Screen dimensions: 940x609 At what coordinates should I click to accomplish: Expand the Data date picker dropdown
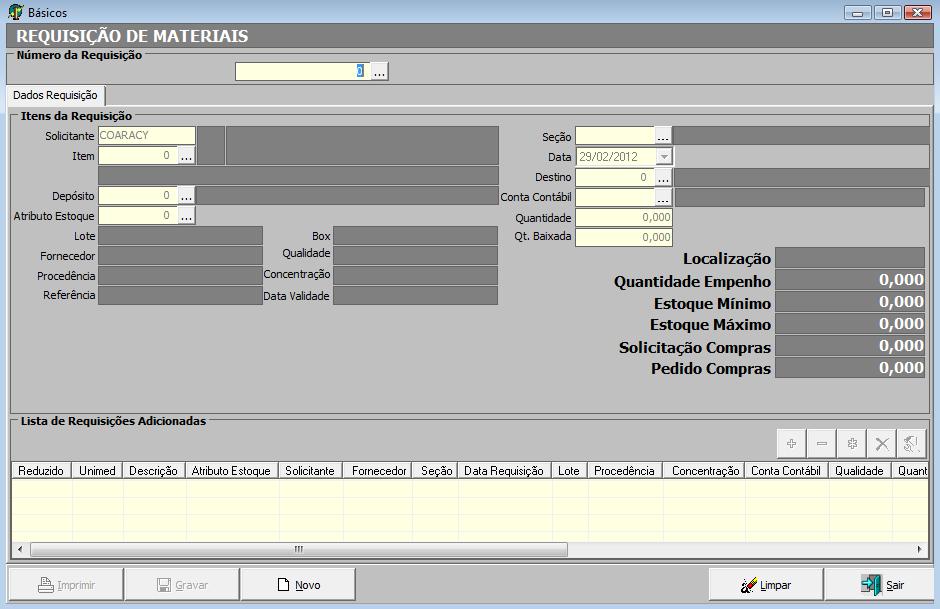click(664, 157)
